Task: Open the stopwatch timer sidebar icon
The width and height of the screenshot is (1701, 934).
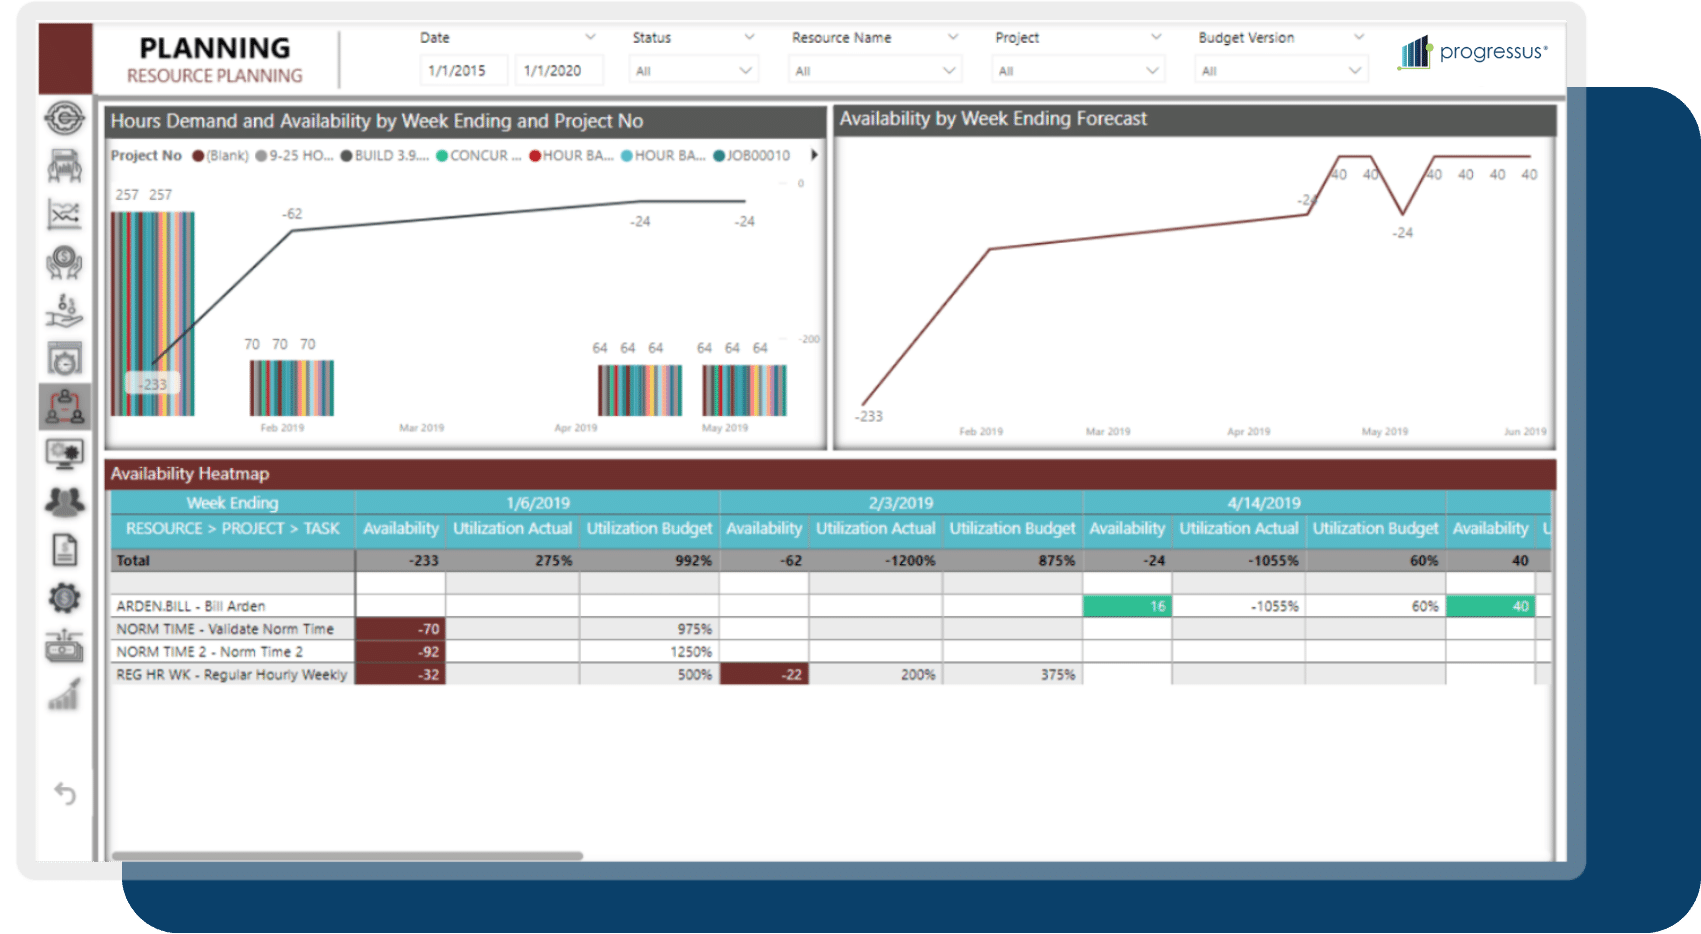Action: point(64,359)
